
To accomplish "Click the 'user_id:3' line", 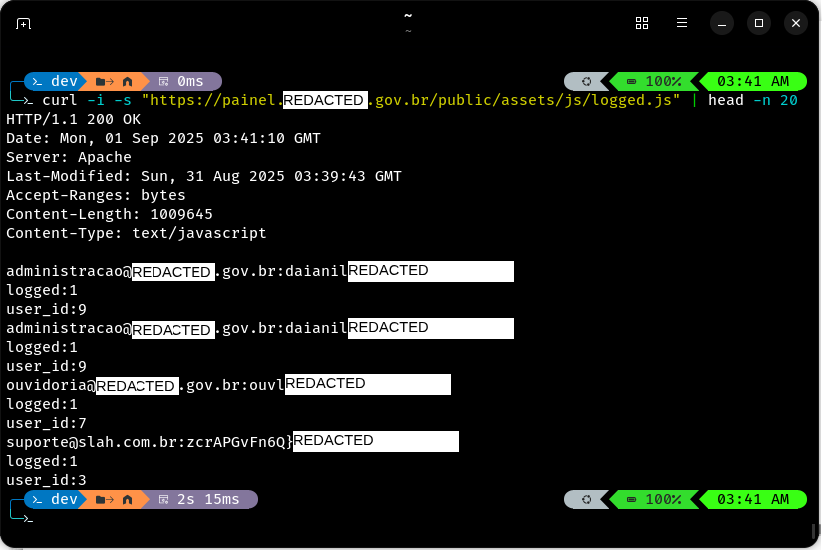I will tap(46, 480).
